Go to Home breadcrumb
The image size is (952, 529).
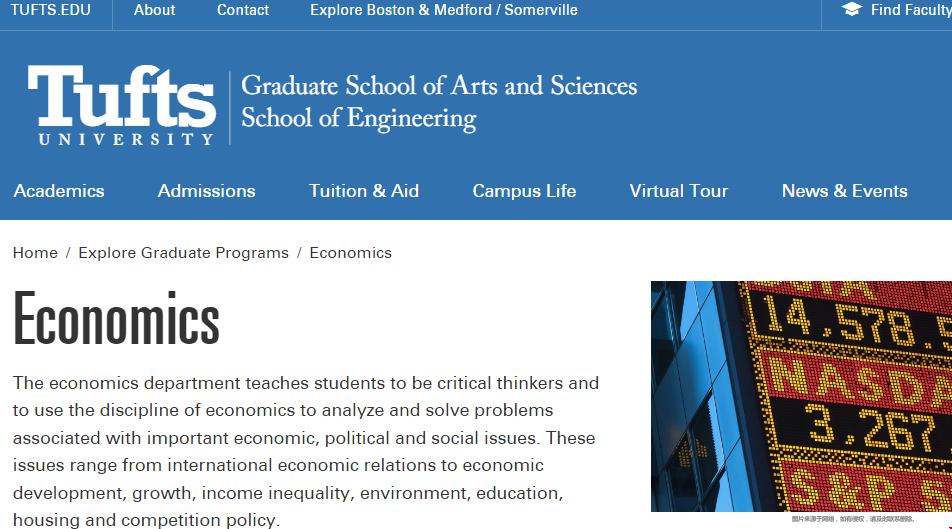(35, 253)
